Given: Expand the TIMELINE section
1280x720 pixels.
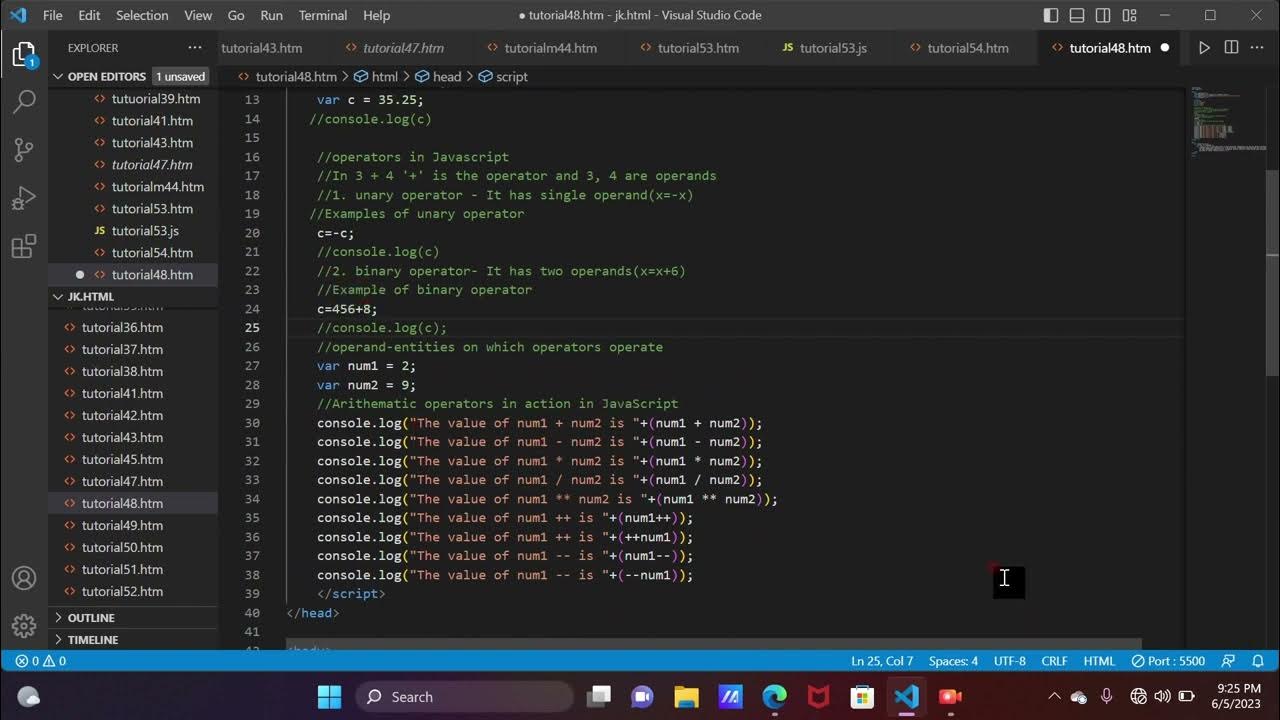Looking at the screenshot, I should [x=92, y=640].
